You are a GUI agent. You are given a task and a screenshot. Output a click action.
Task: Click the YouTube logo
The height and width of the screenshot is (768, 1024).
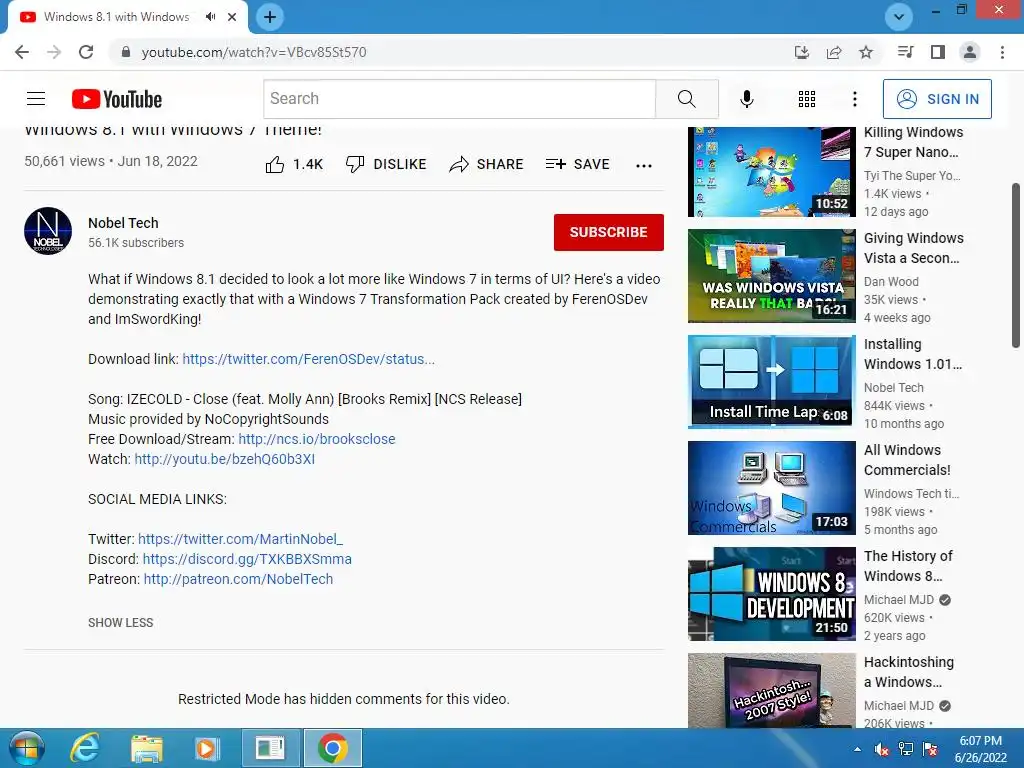coord(117,99)
